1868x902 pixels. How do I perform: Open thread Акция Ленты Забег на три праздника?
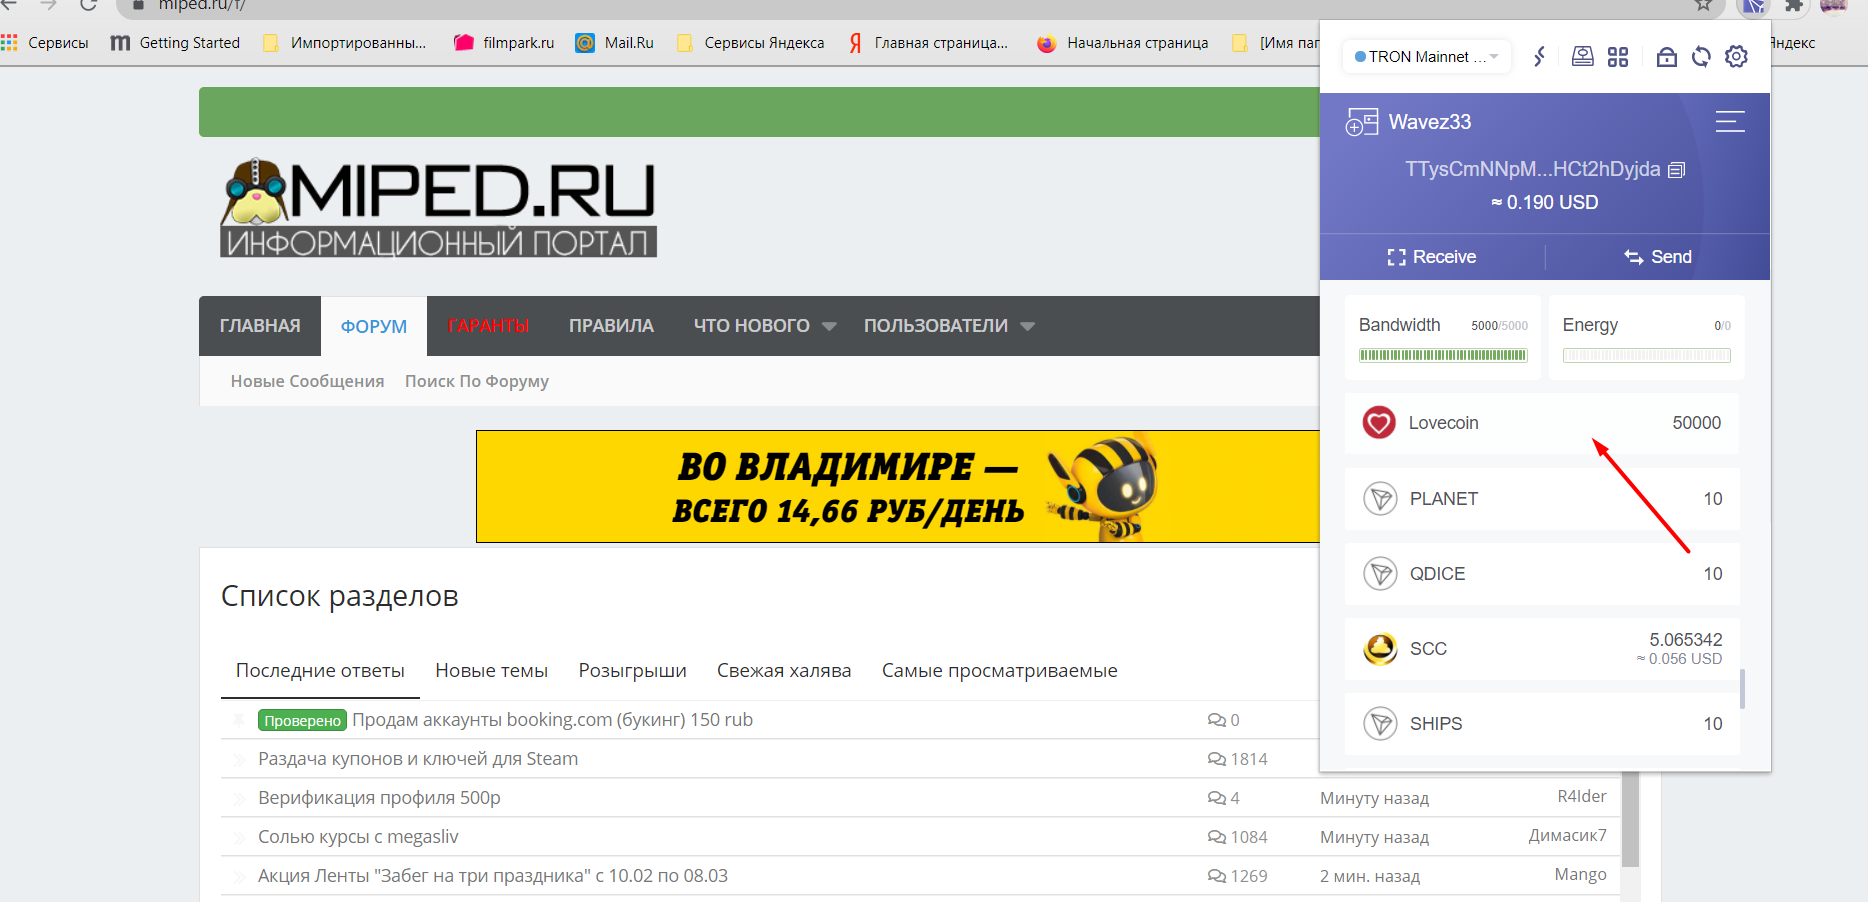click(493, 876)
